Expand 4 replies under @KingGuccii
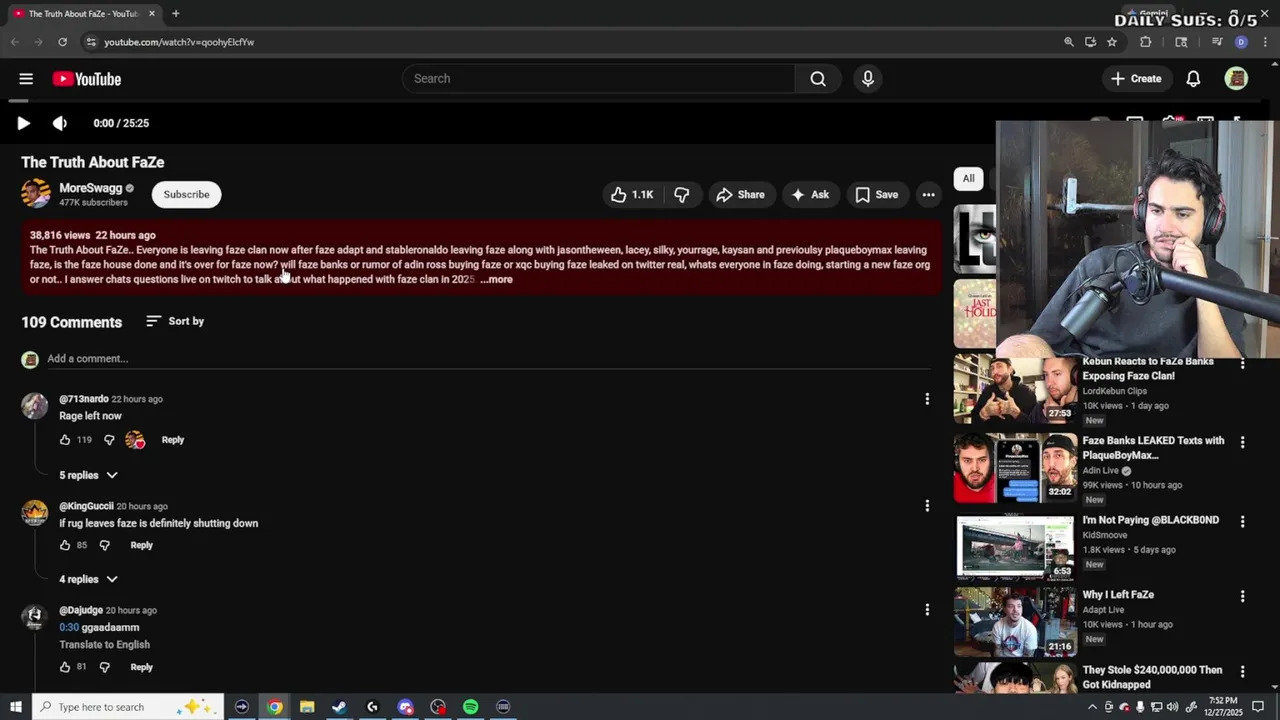 tap(88, 579)
